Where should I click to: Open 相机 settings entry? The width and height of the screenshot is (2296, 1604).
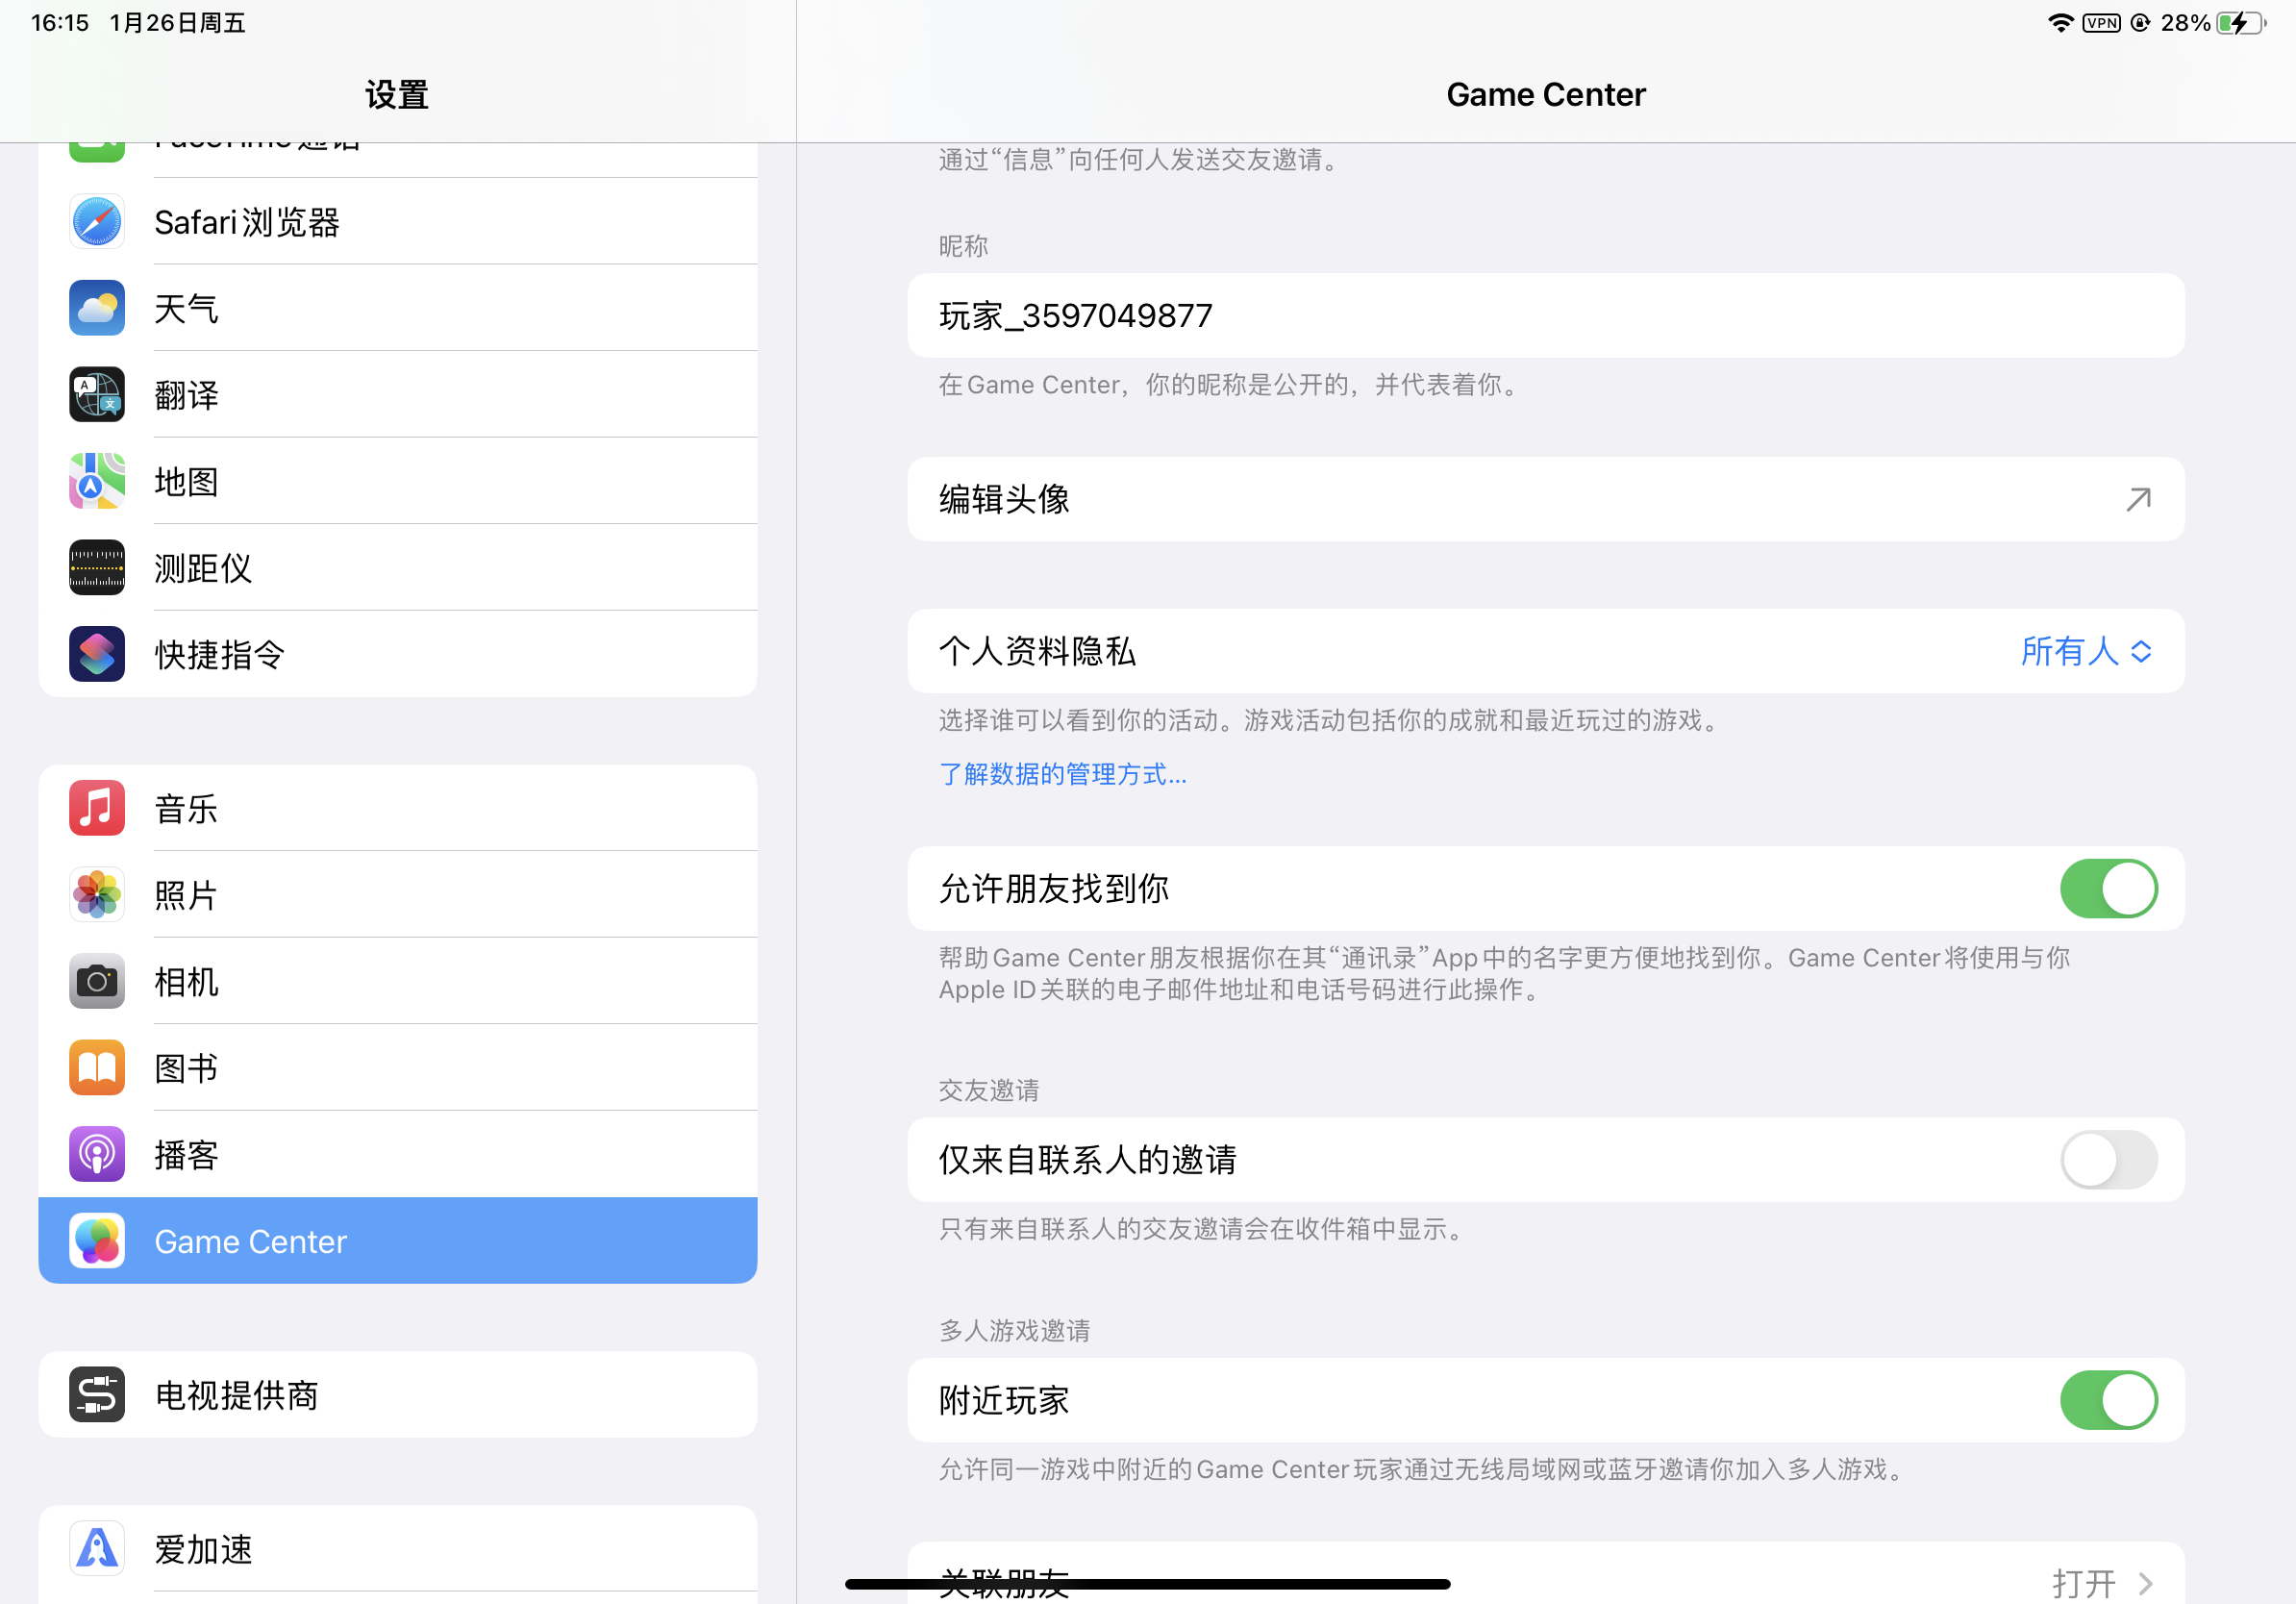point(398,981)
